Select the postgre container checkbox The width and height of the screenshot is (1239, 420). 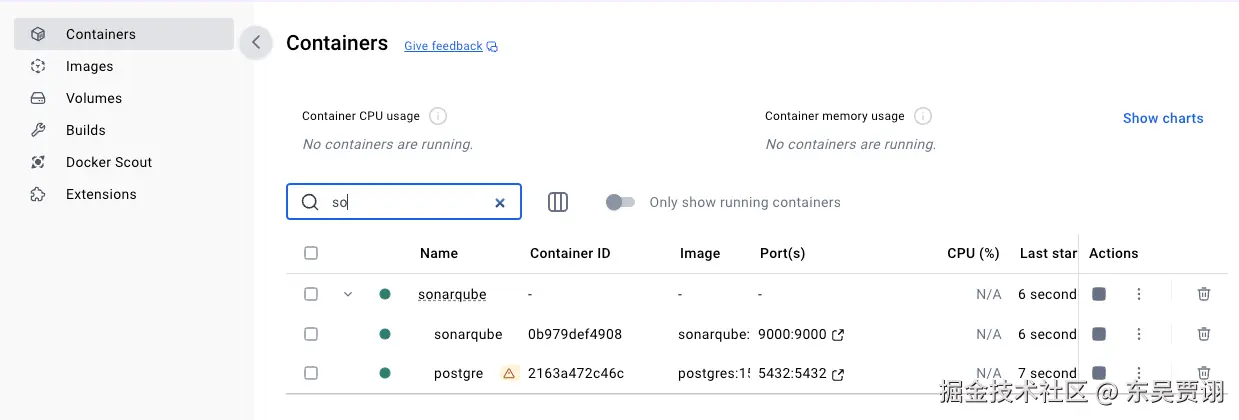click(311, 373)
